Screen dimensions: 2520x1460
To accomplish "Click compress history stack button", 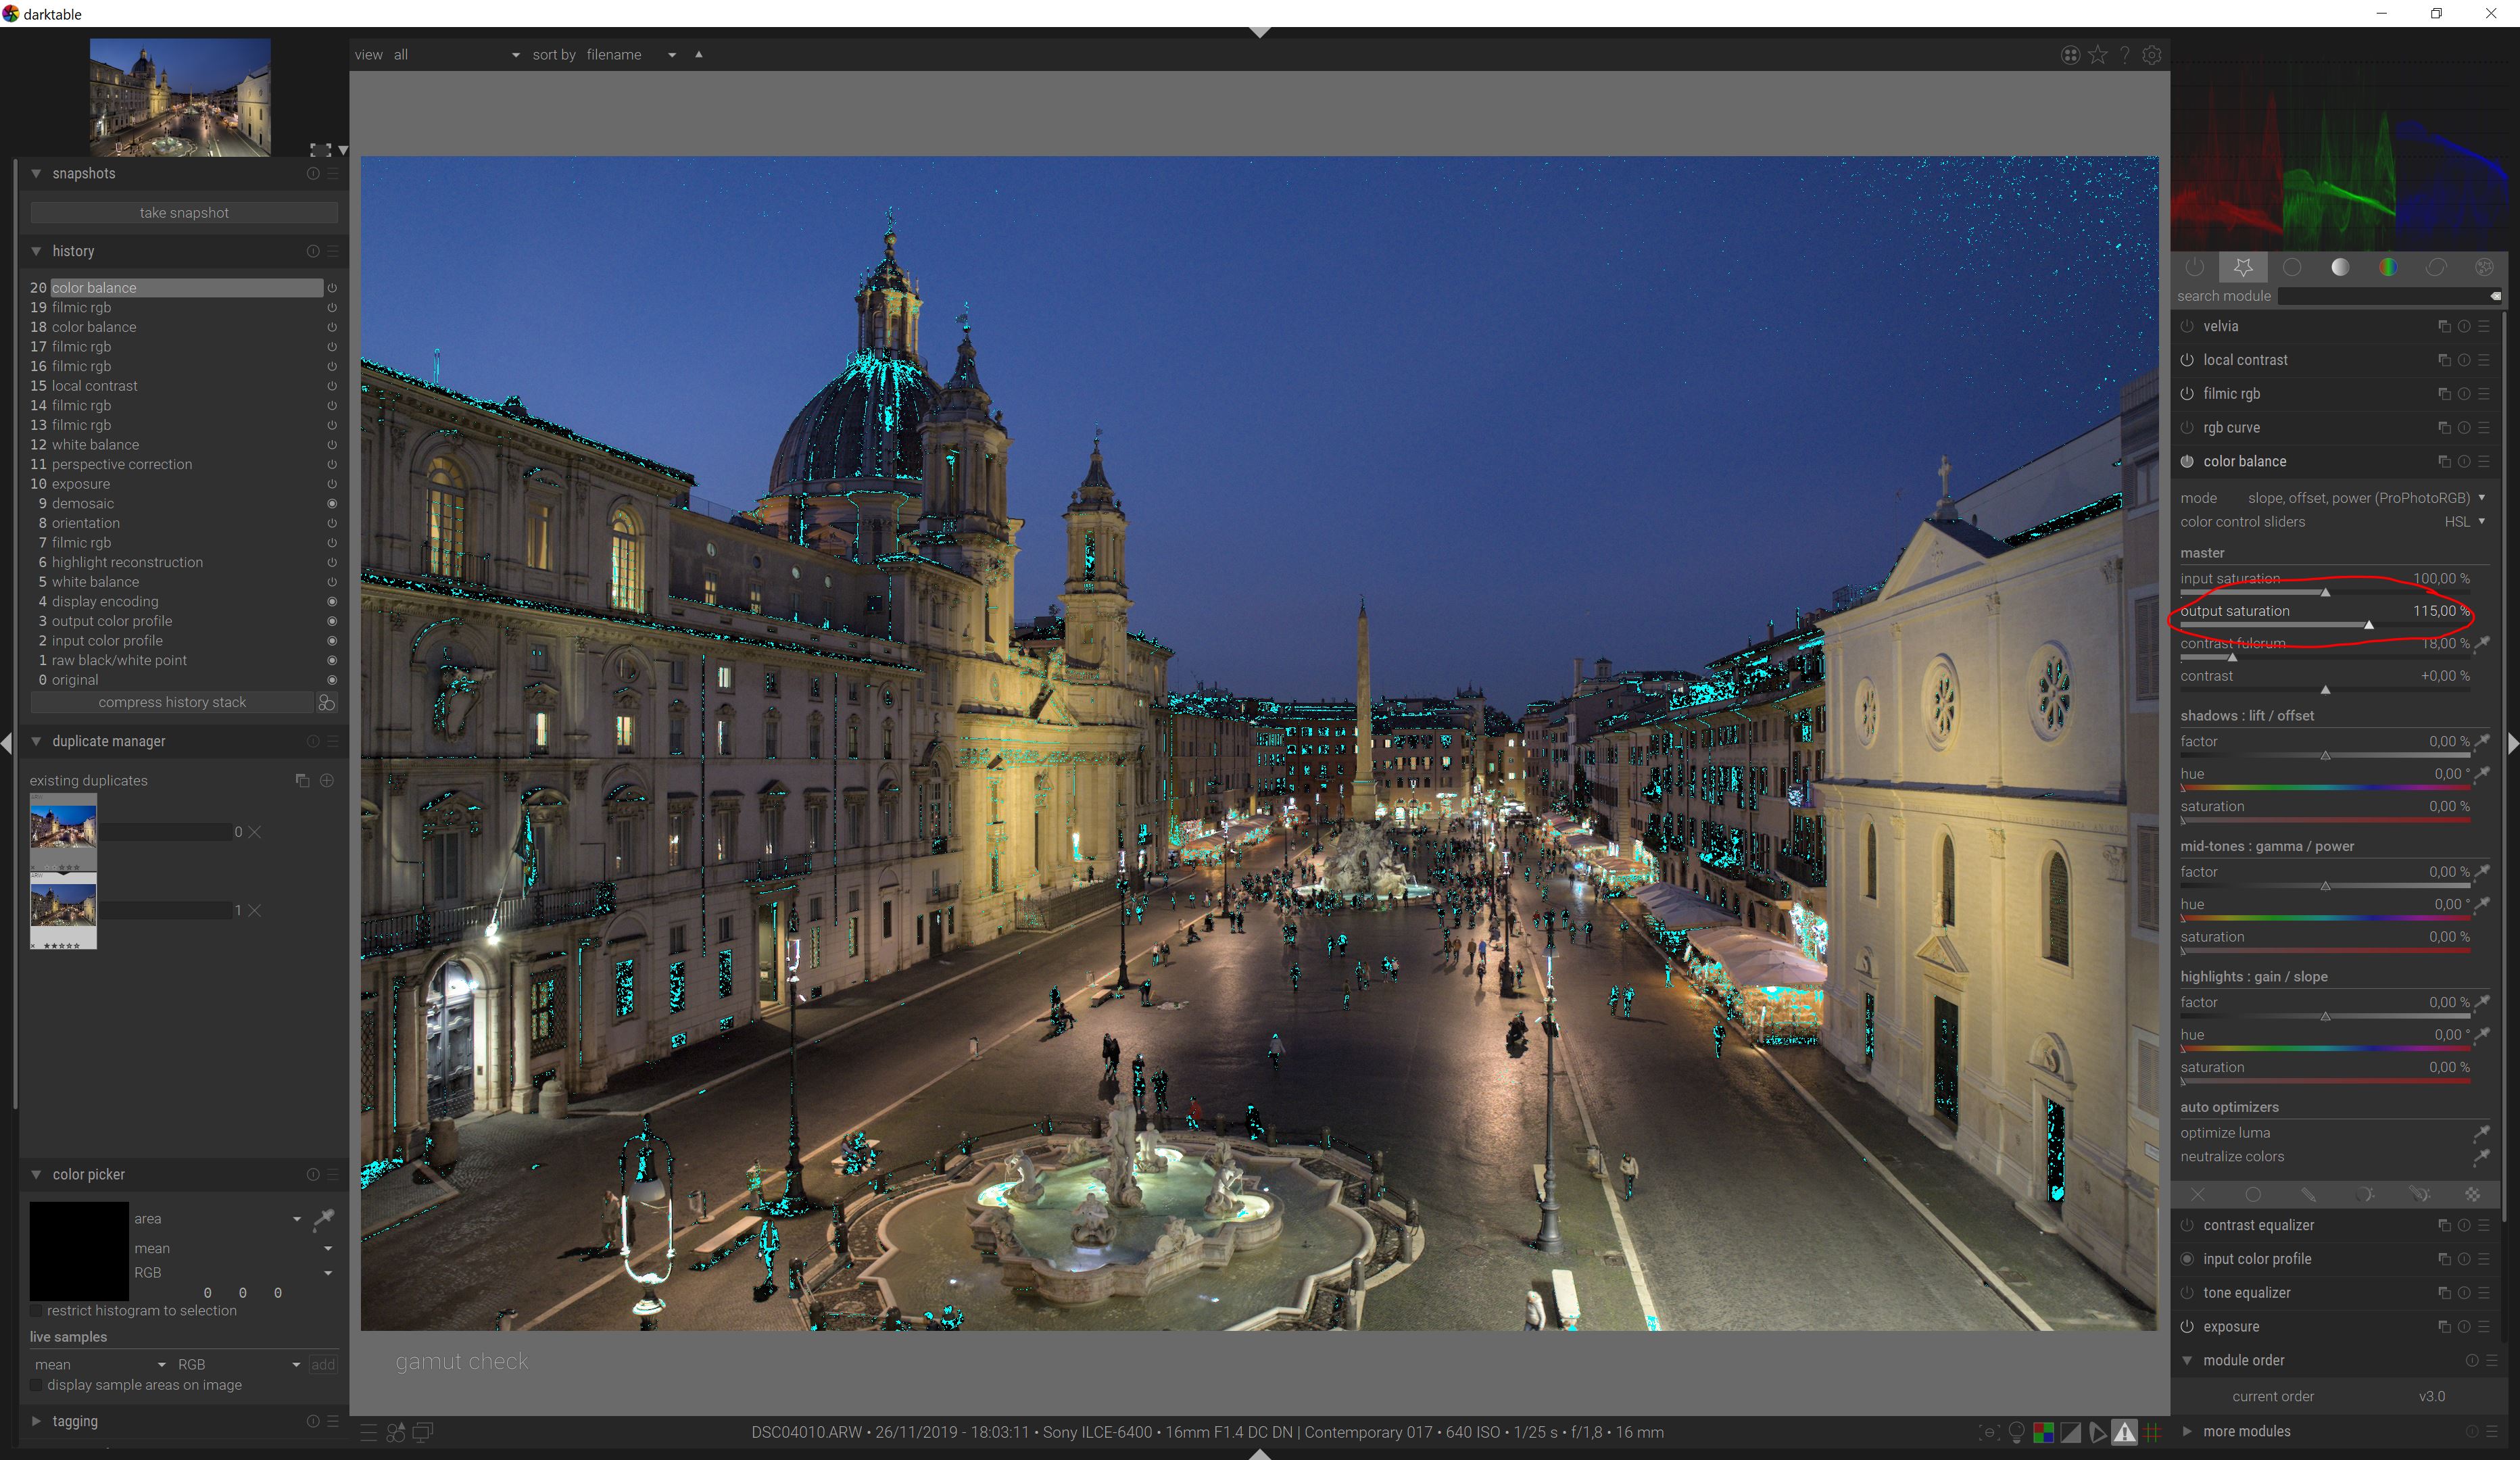I will point(172,702).
